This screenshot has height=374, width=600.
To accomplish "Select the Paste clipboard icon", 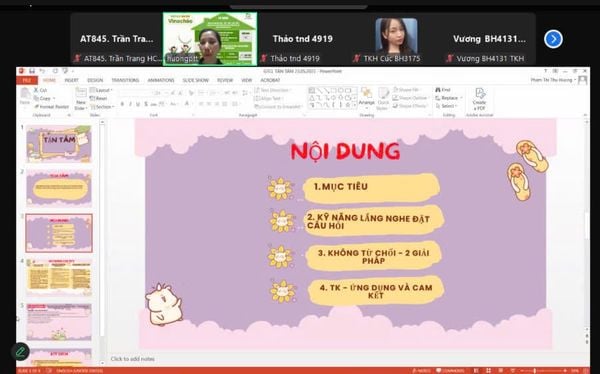I will point(25,96).
